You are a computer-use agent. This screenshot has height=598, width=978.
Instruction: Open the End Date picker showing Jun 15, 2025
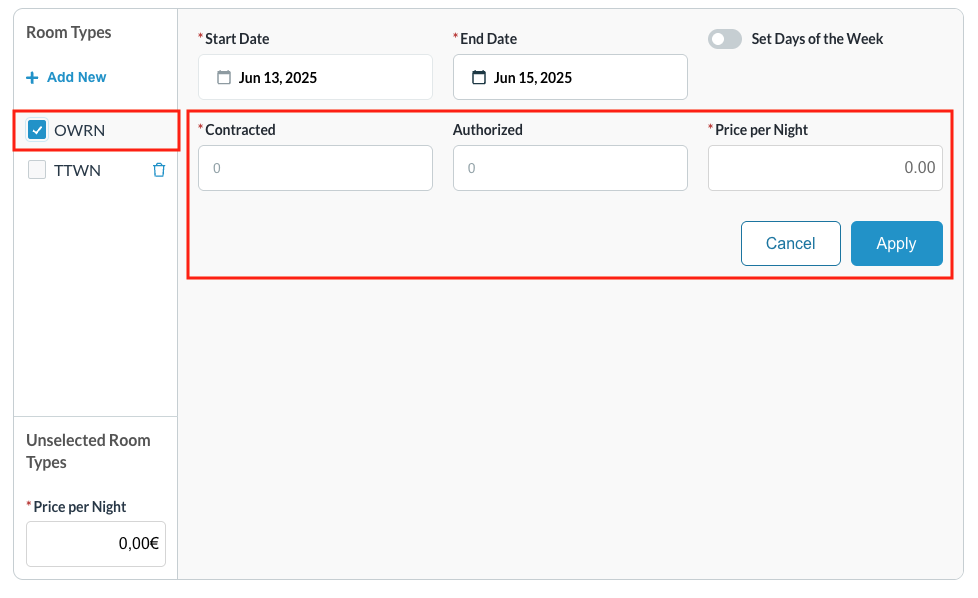tap(570, 77)
